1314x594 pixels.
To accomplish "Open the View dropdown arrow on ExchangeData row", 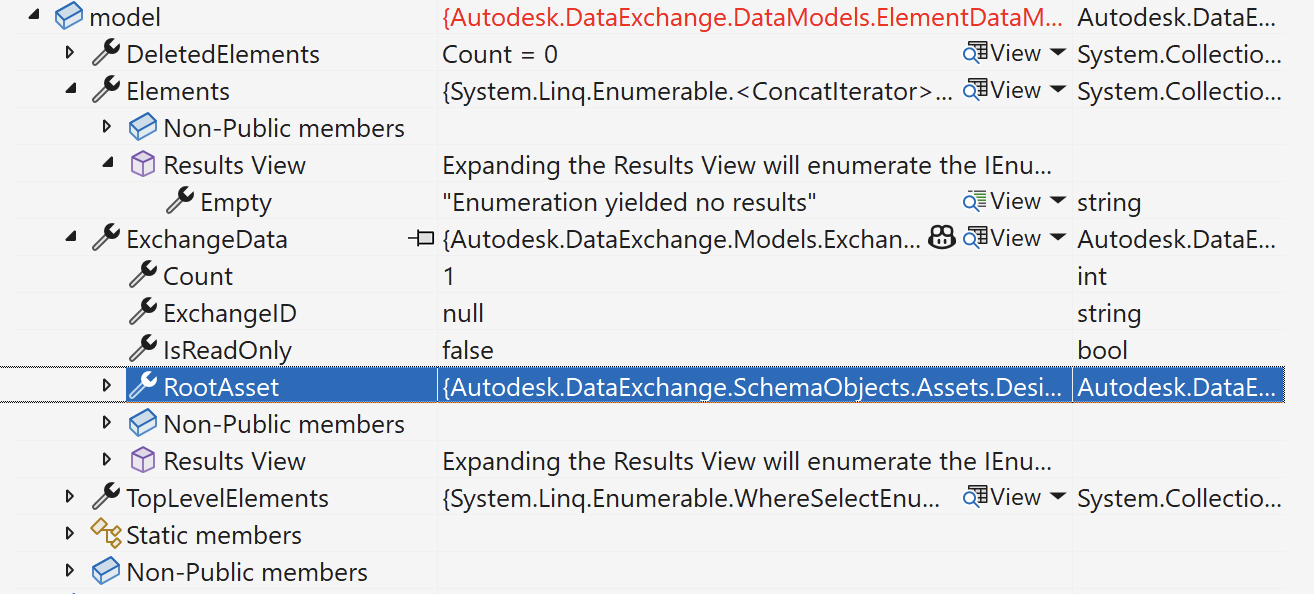I will (x=1058, y=238).
